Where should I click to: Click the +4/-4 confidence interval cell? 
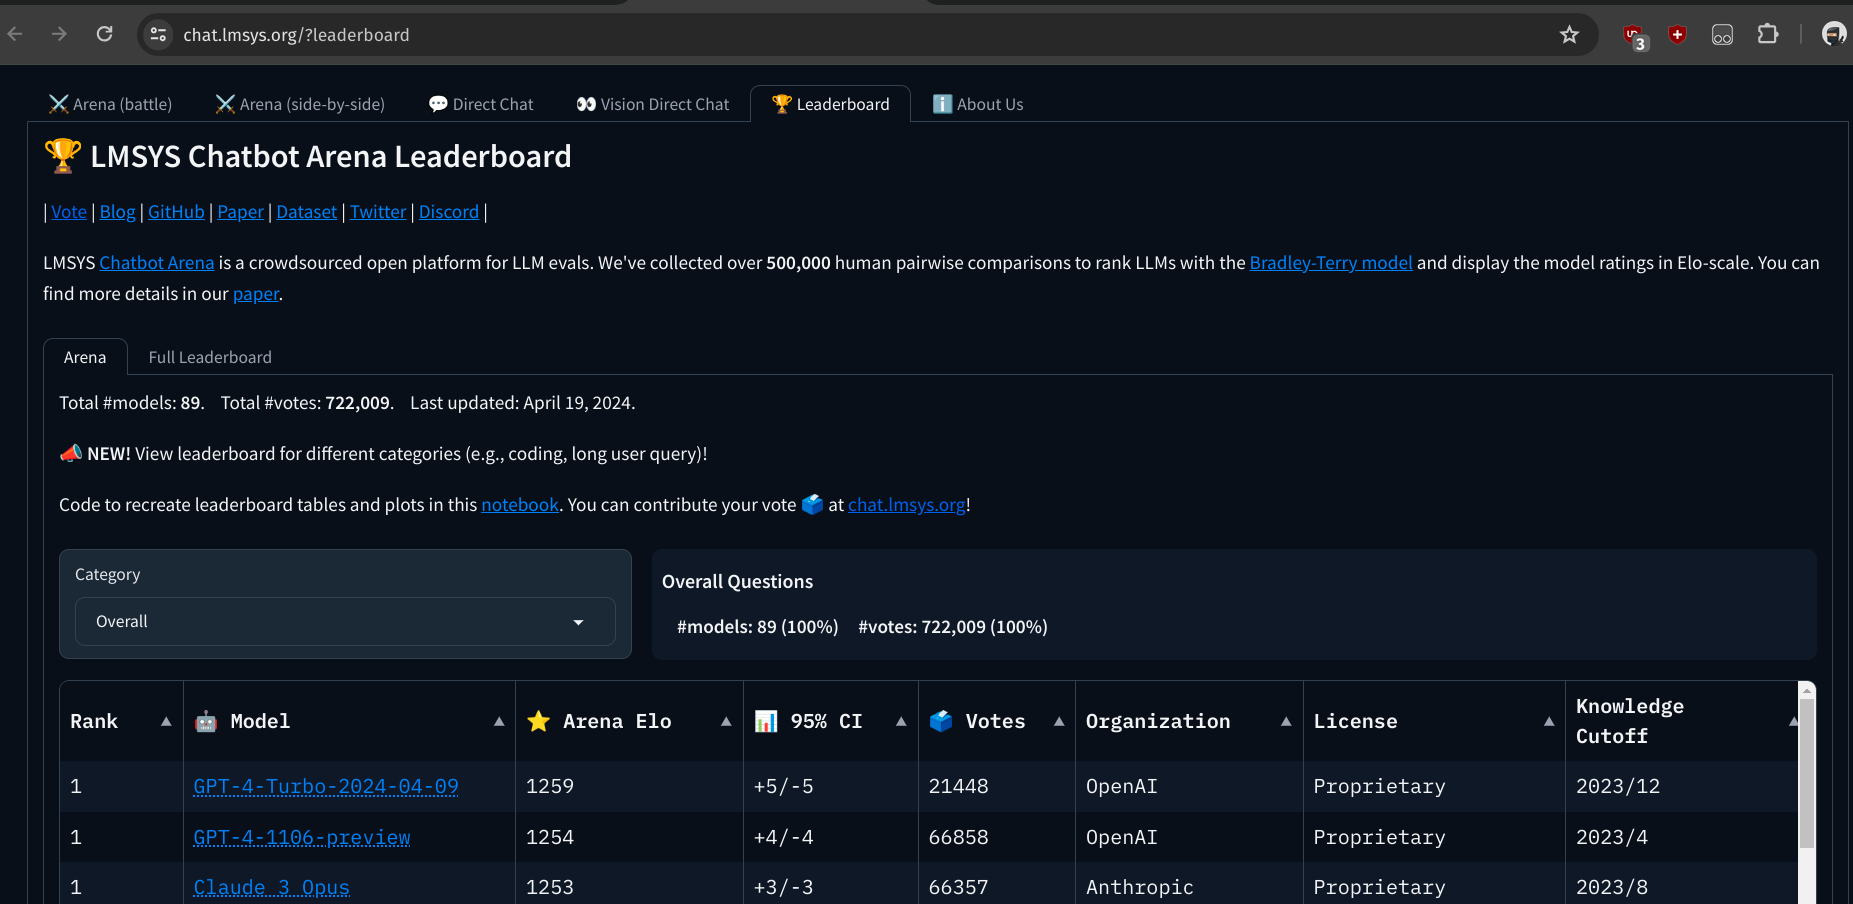tap(830, 837)
